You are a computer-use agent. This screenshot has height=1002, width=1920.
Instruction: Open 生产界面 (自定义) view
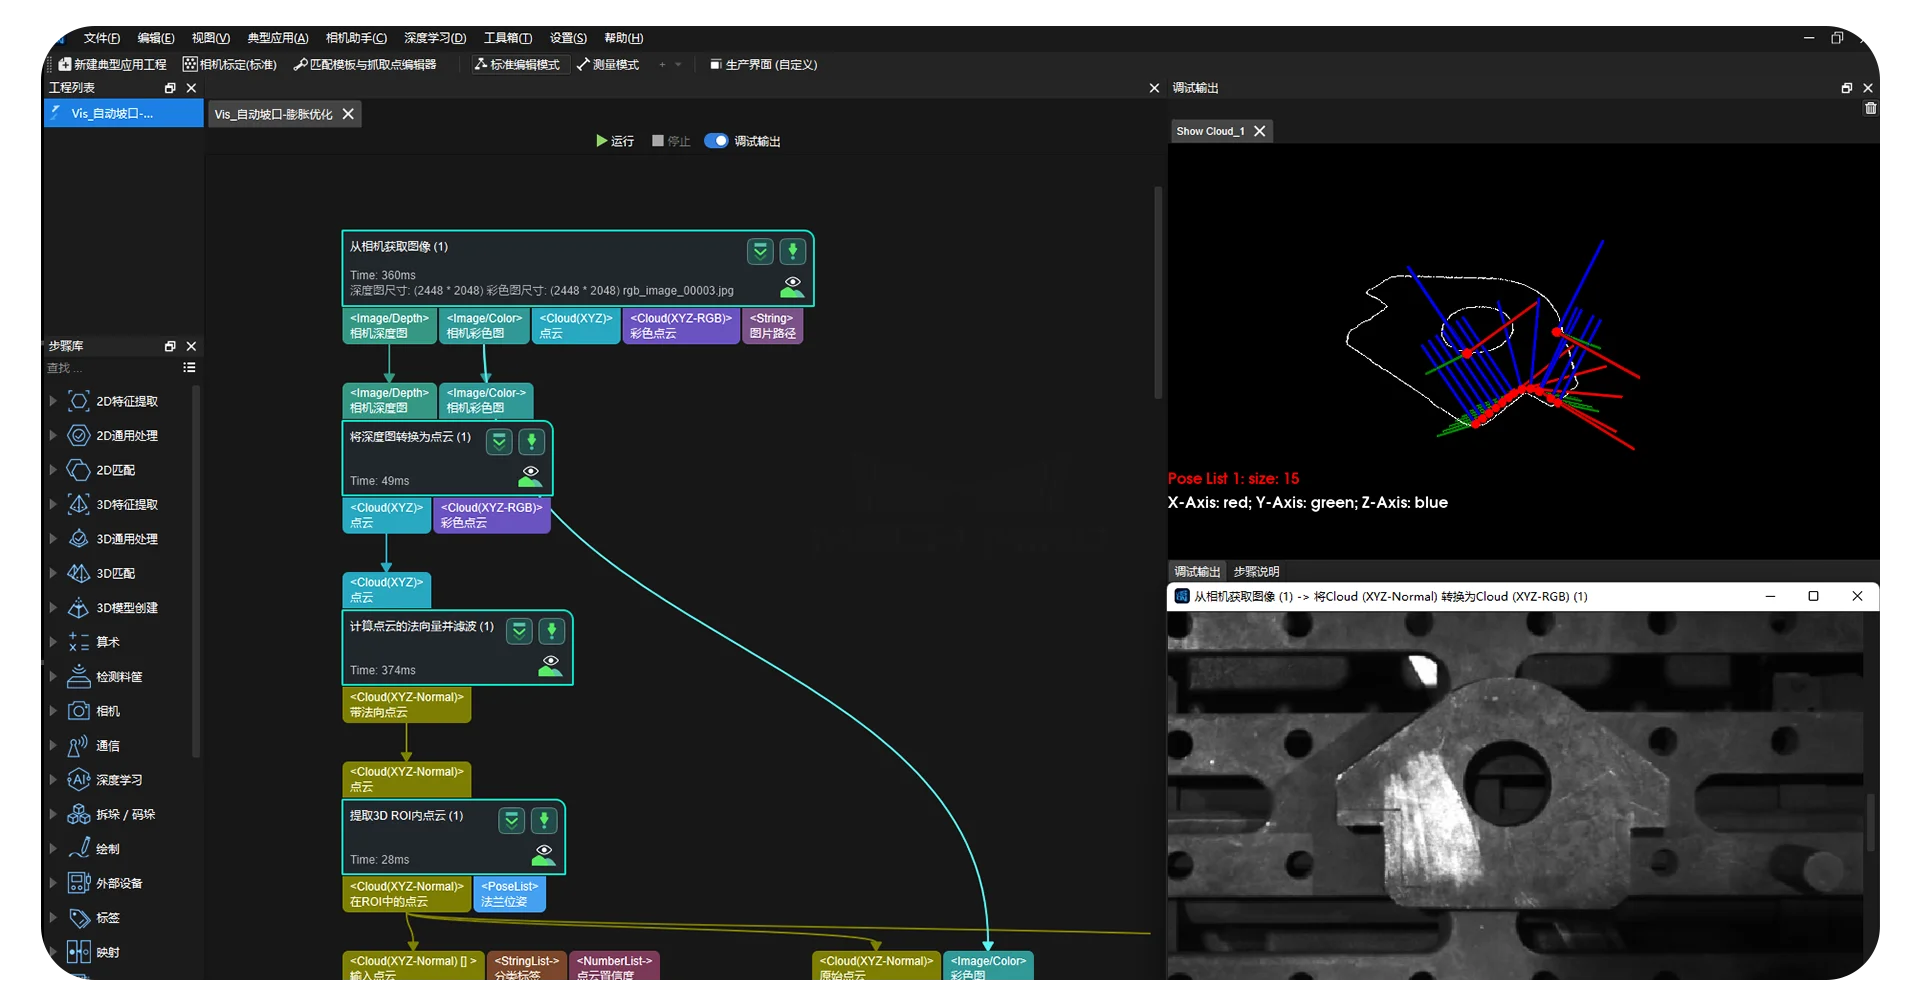[x=763, y=64]
